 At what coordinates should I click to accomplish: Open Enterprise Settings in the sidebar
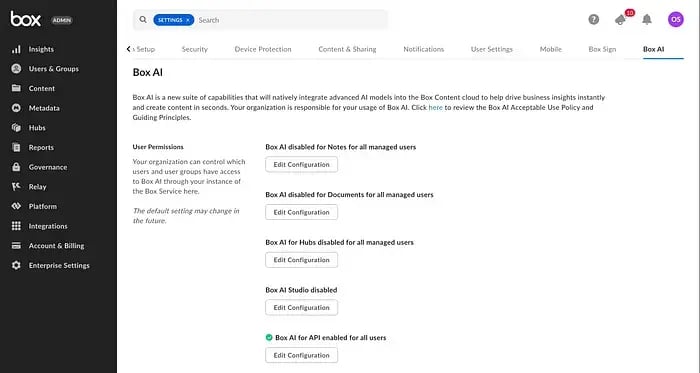59,265
